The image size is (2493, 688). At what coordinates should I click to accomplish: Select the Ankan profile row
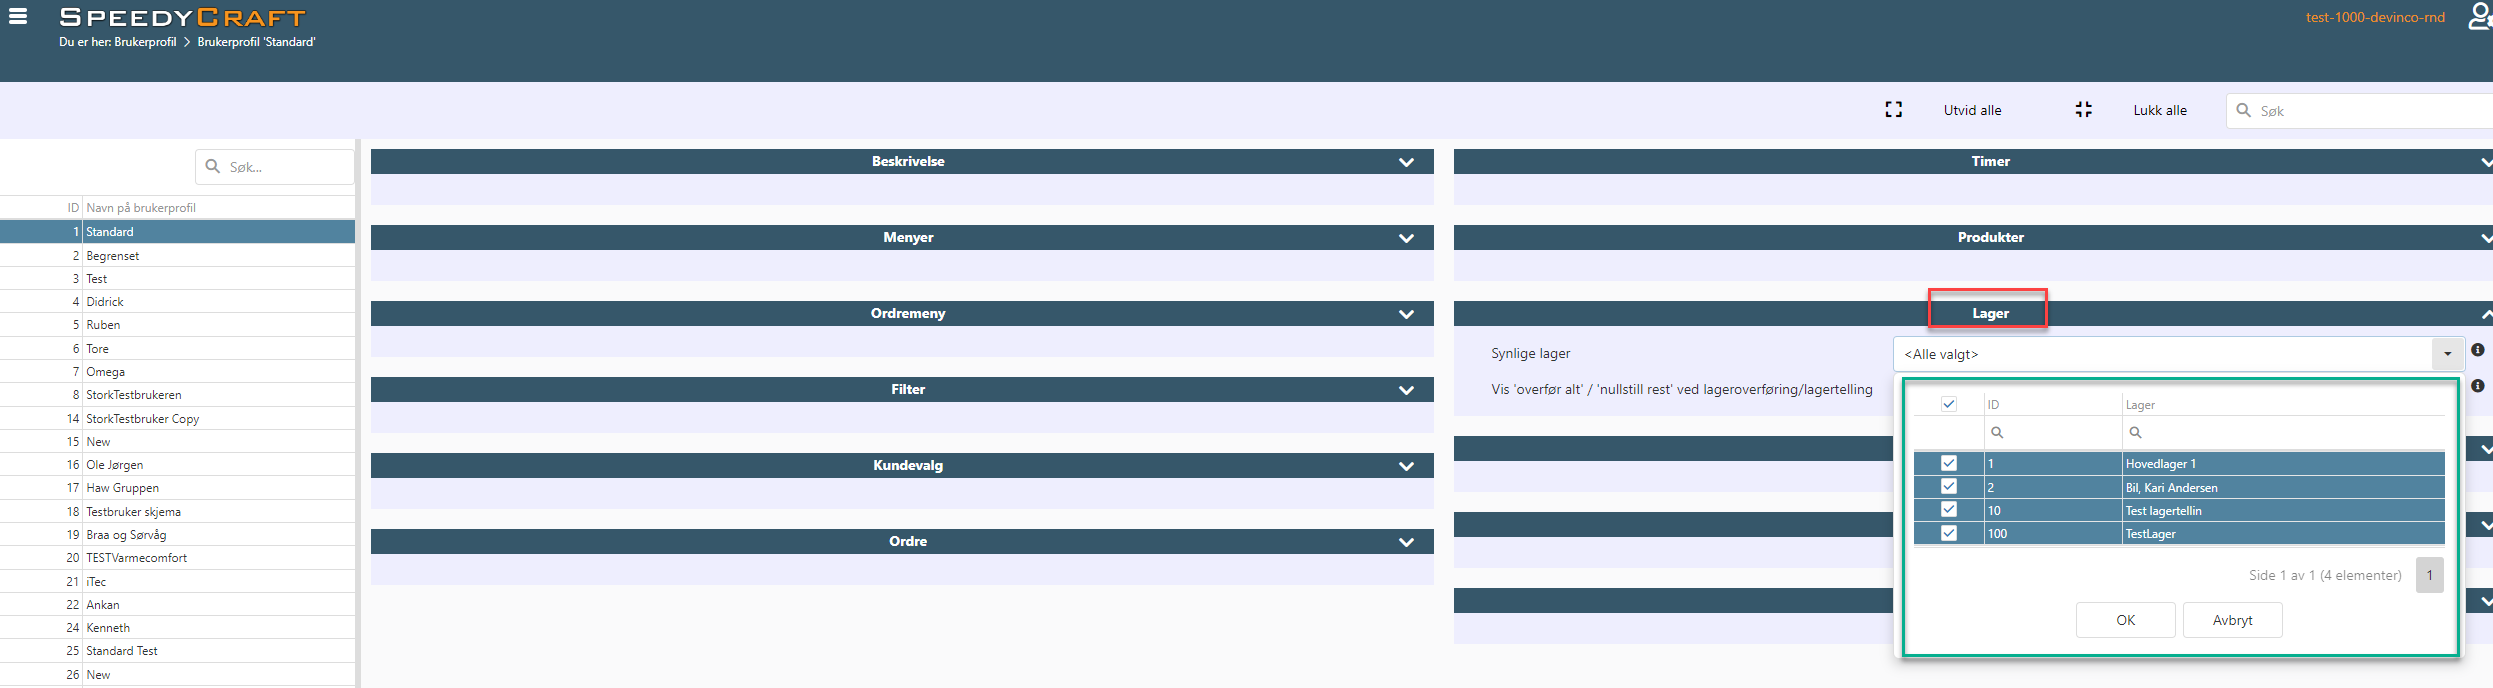(x=177, y=605)
